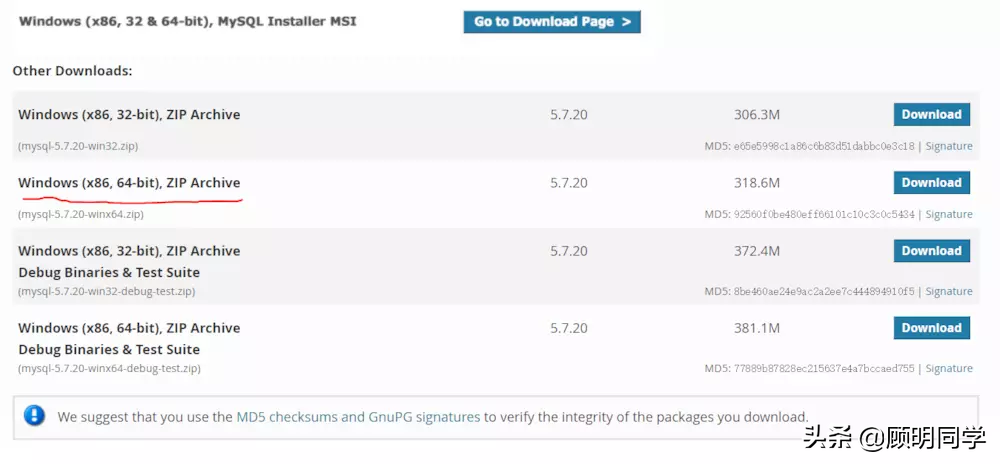This screenshot has height=464, width=1000.
Task: Click Go to Download Page button
Action: click(552, 22)
